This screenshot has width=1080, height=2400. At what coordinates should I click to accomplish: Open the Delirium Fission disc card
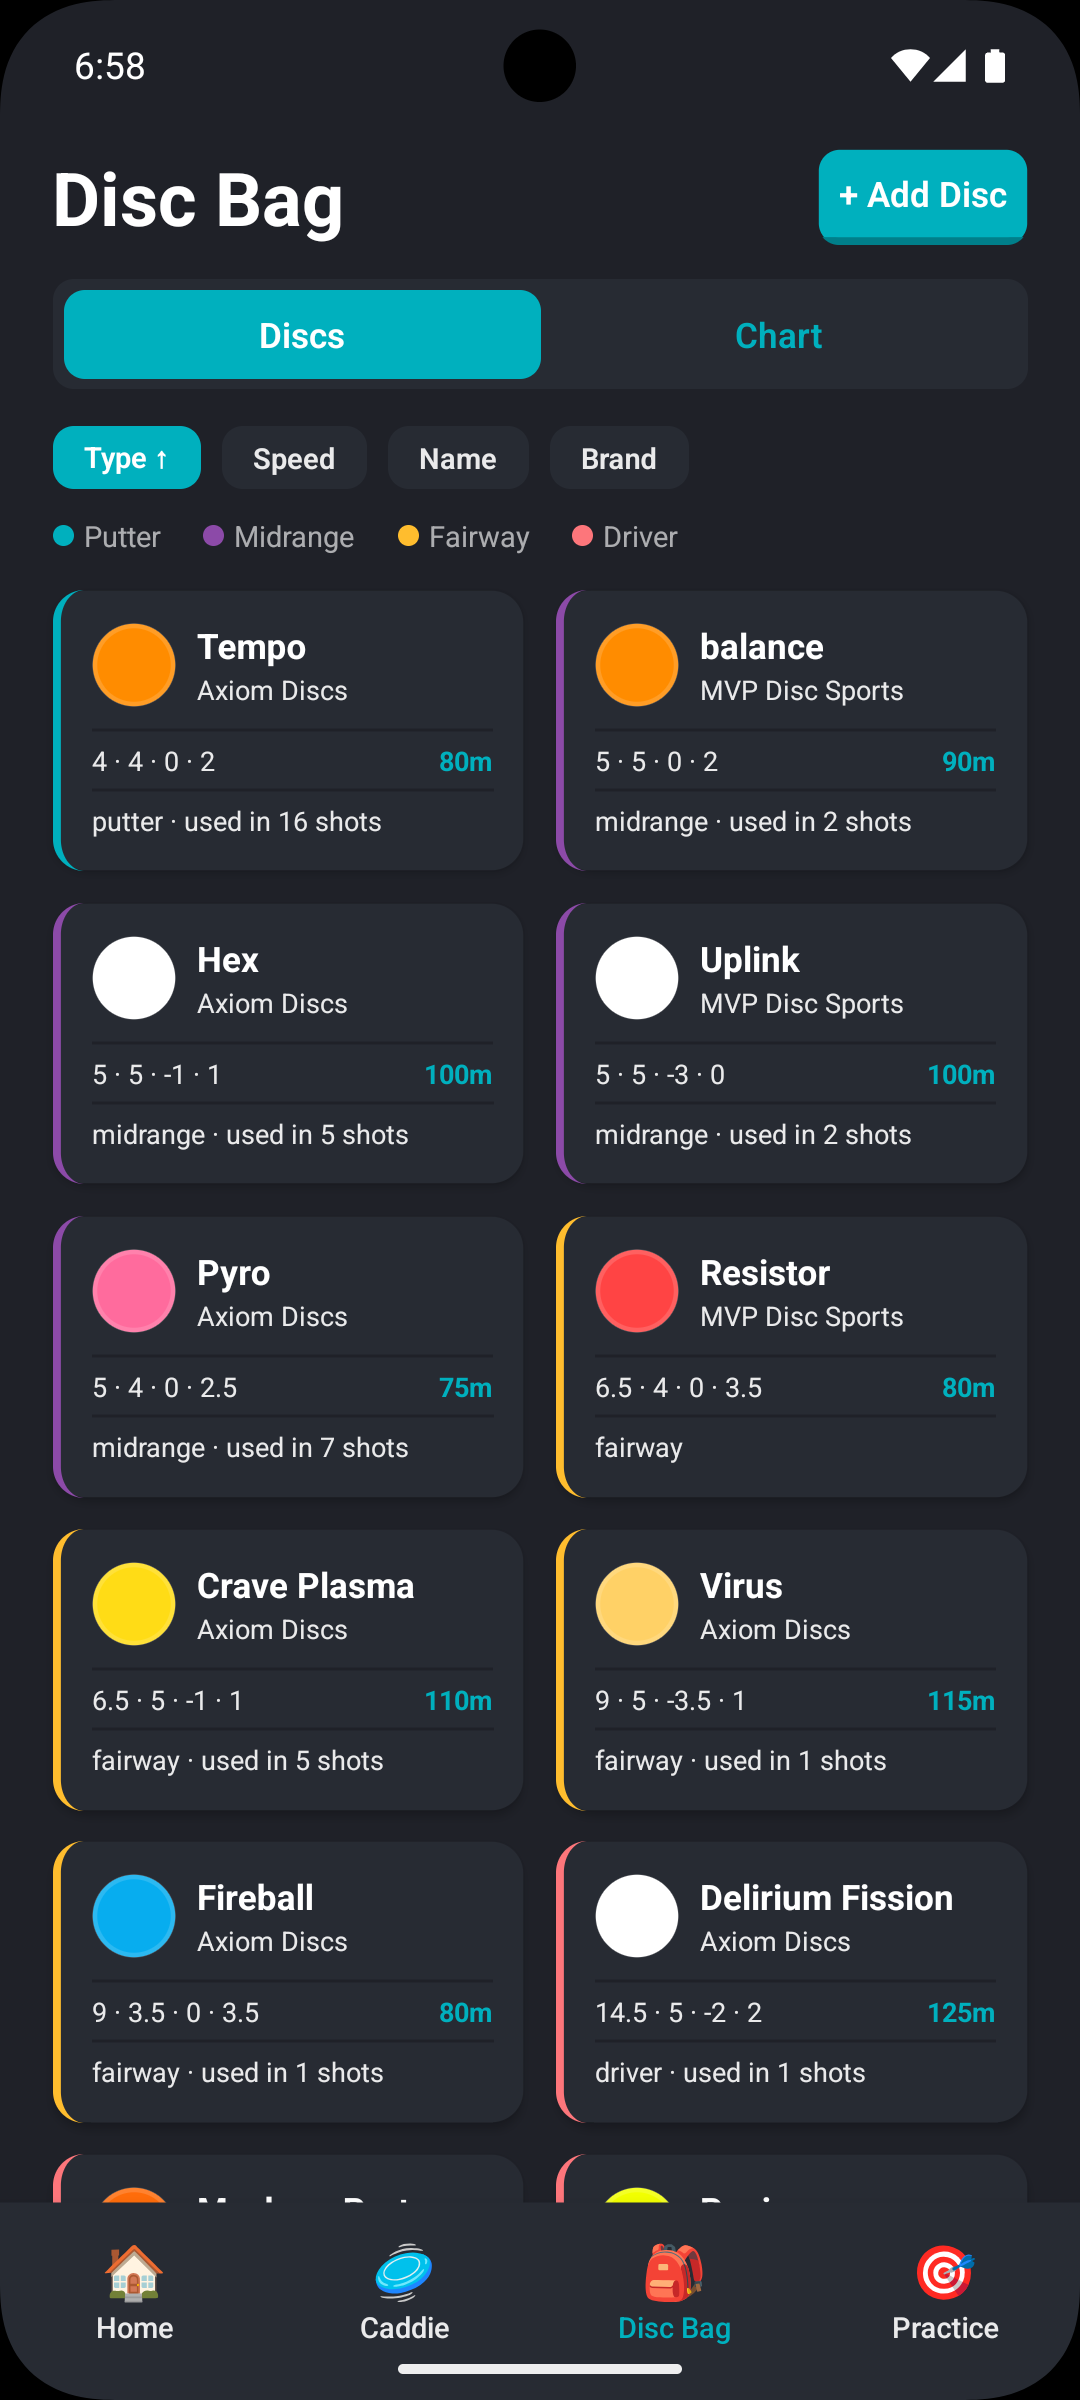coord(791,1982)
